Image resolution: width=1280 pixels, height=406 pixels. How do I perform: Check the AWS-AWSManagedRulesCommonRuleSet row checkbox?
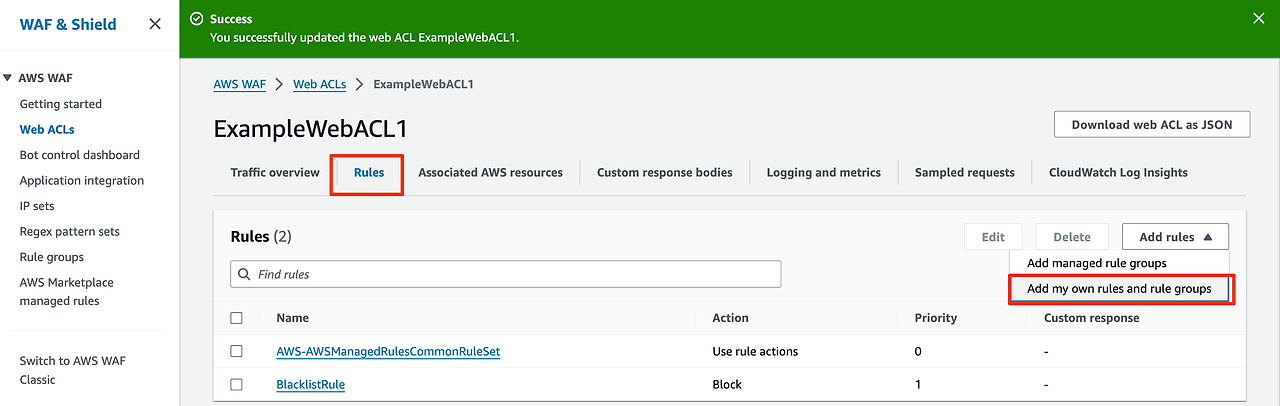pos(237,352)
